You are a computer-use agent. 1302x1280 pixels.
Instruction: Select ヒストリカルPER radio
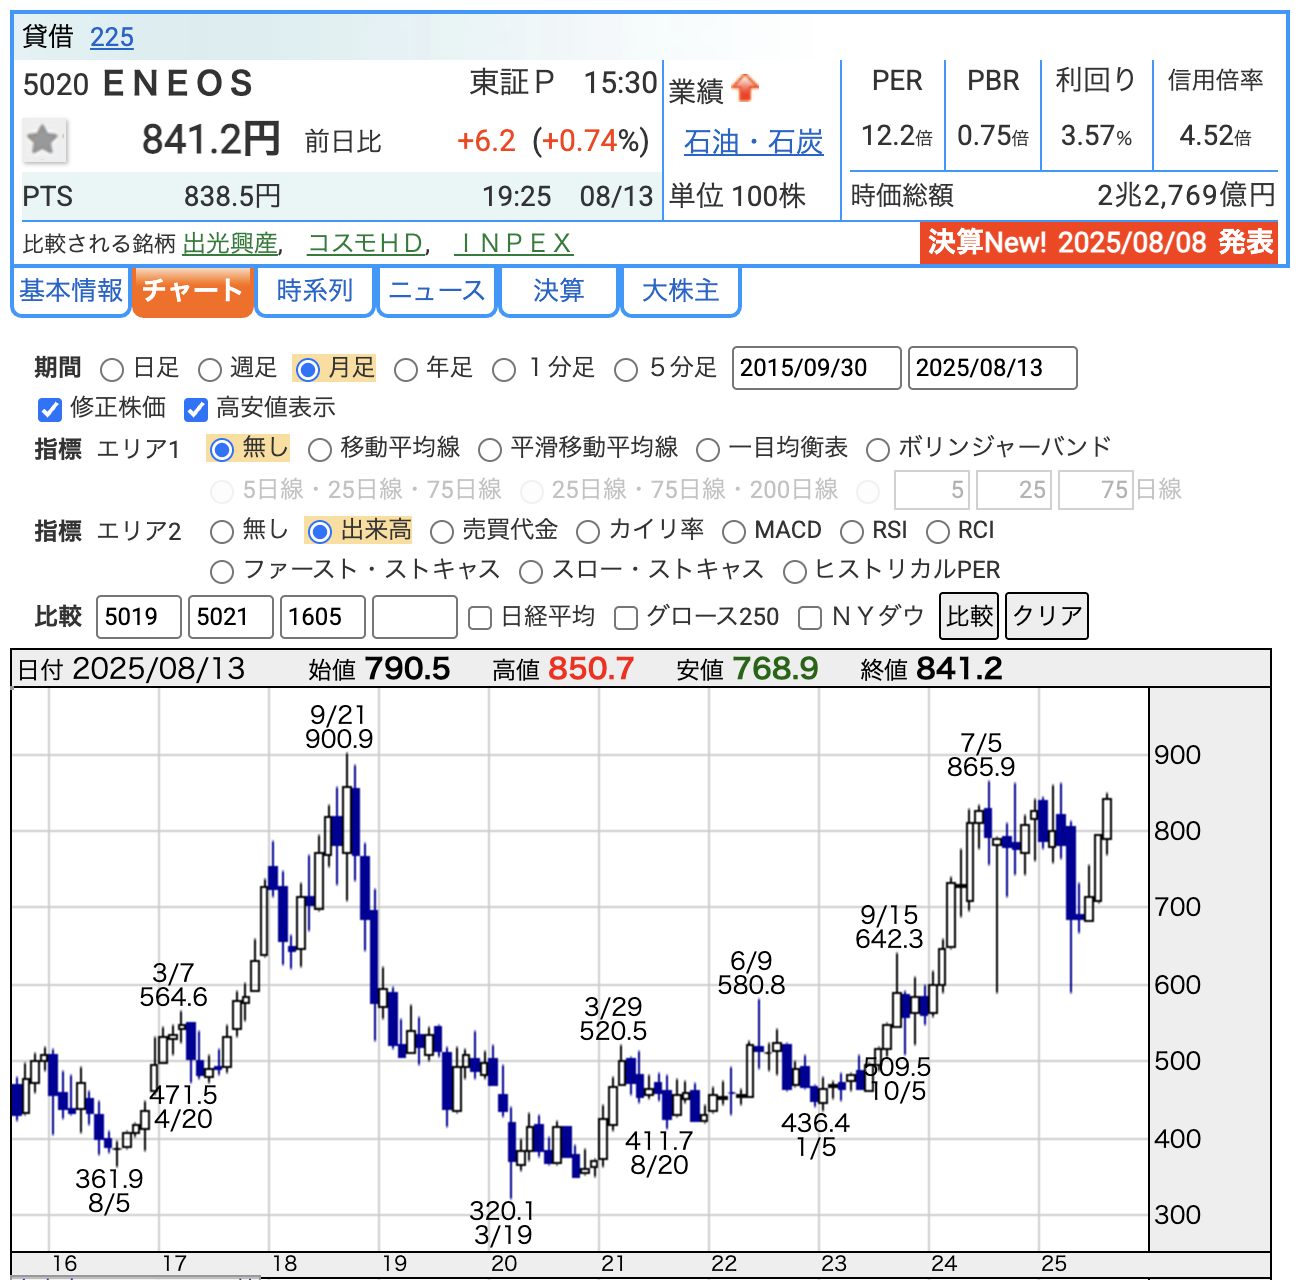(795, 572)
